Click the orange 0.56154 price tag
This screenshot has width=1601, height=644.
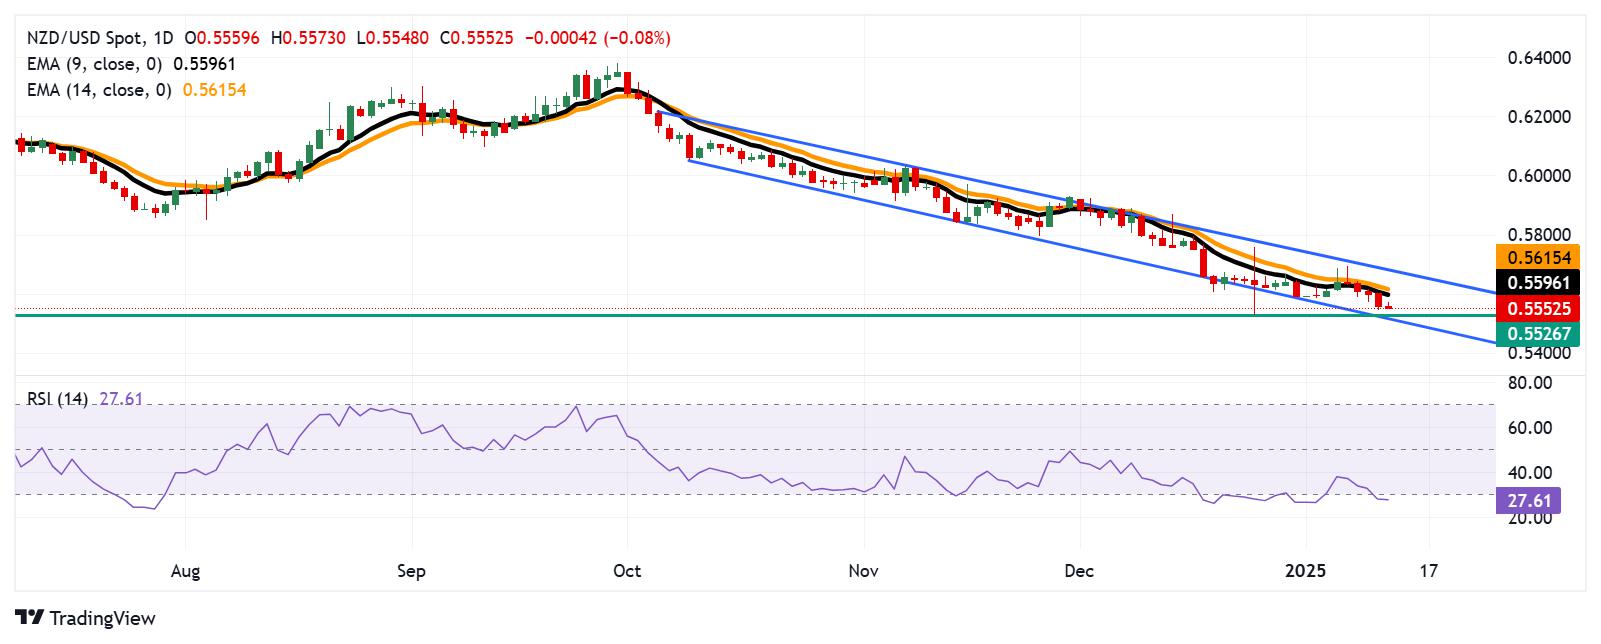click(x=1537, y=257)
